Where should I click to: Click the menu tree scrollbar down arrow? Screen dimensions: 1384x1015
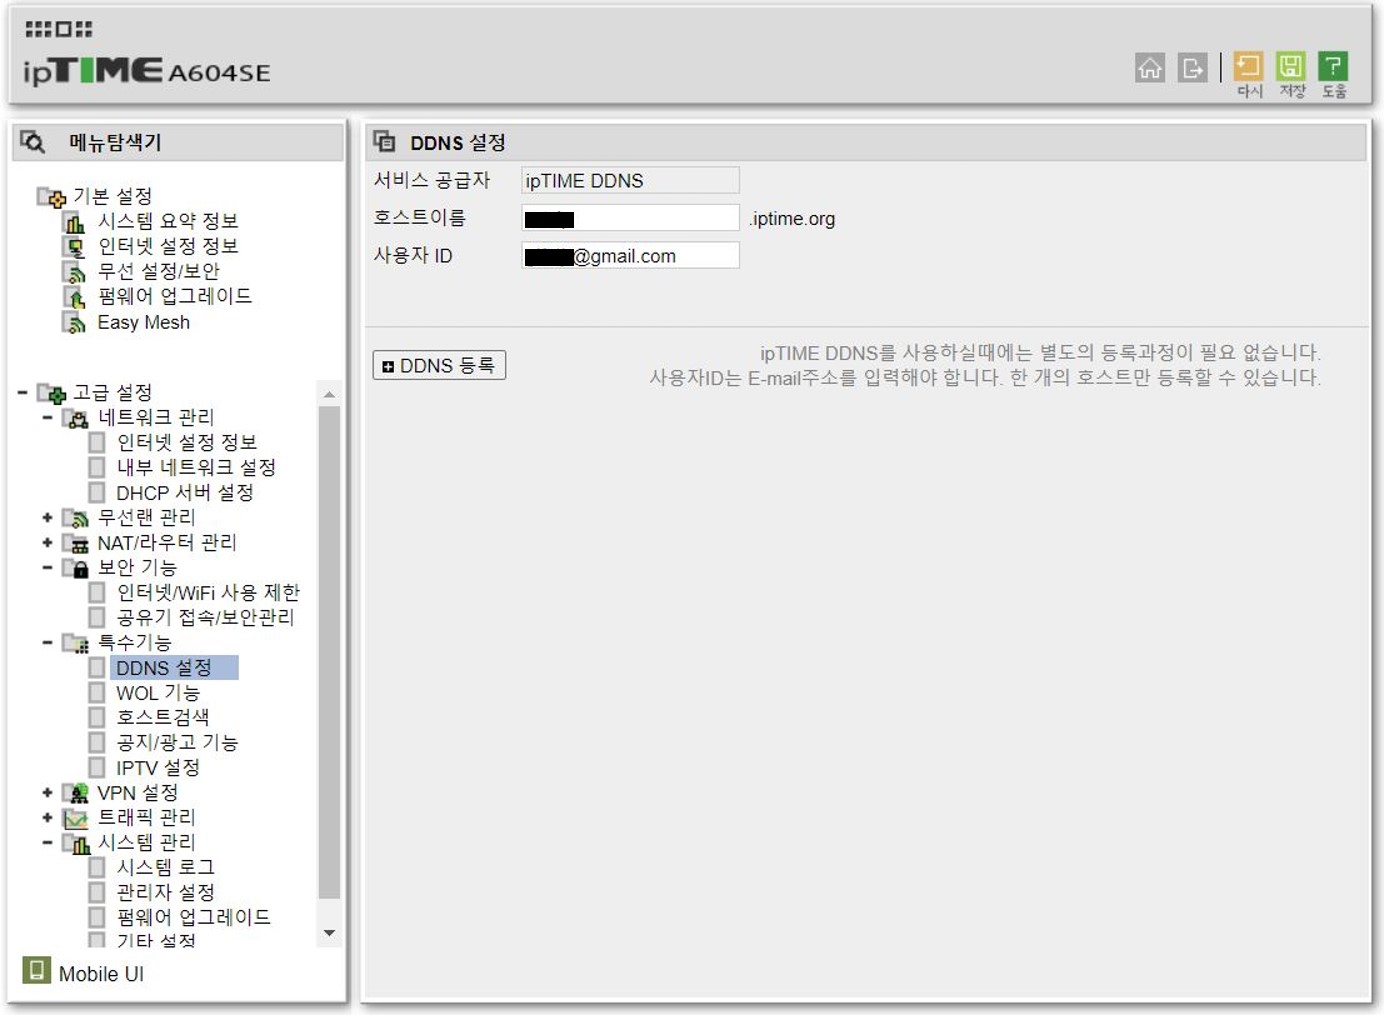329,933
